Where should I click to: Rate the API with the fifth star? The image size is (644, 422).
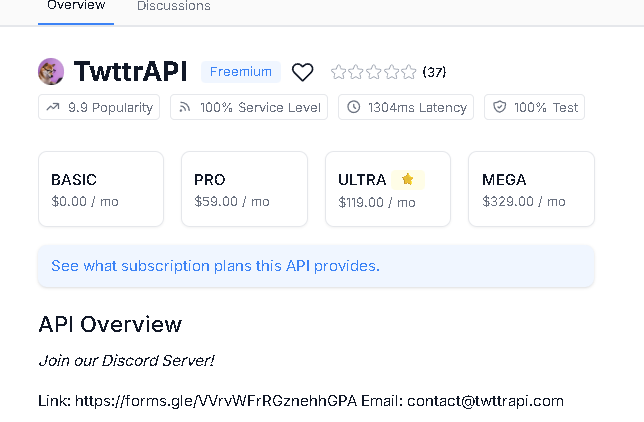coord(408,72)
